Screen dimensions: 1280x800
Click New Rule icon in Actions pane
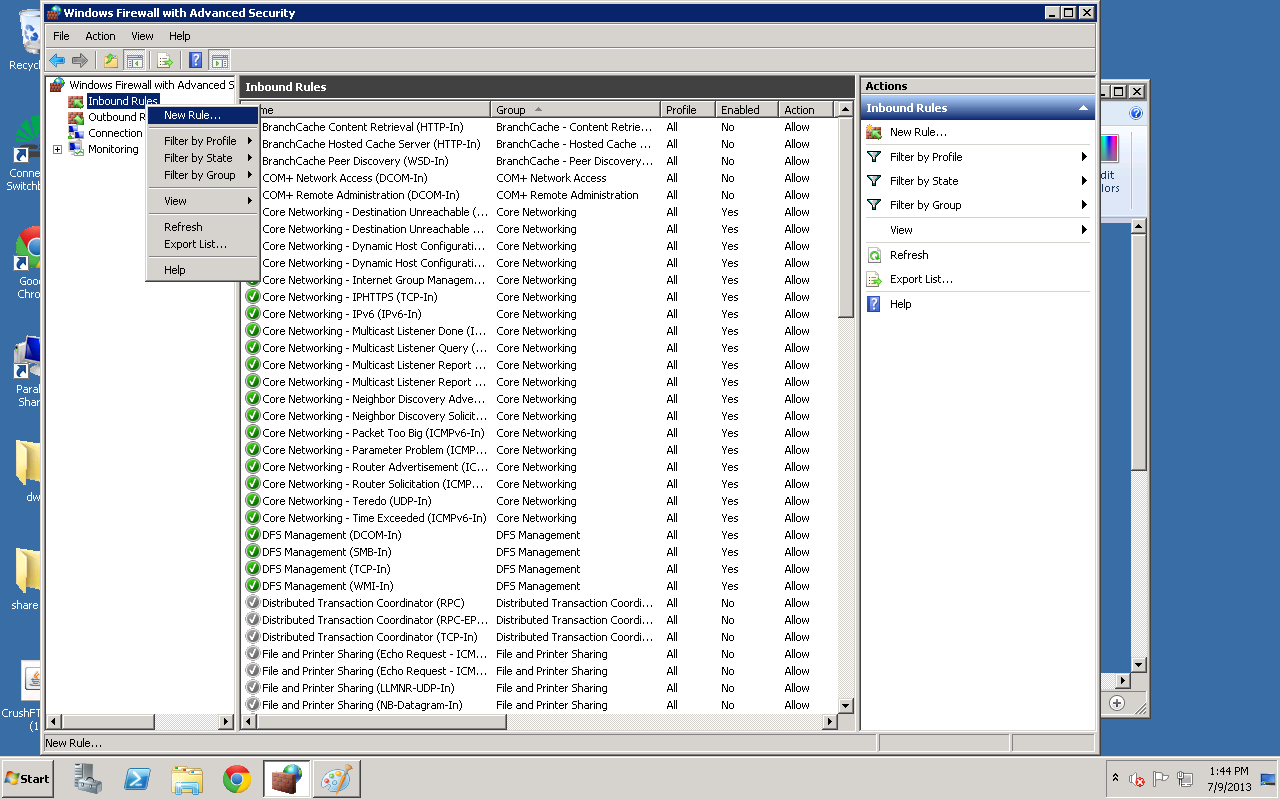coord(874,132)
